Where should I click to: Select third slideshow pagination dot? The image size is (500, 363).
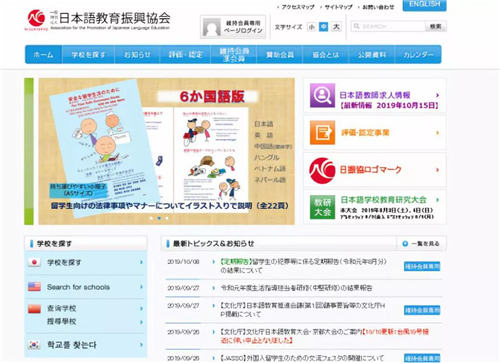click(x=167, y=218)
